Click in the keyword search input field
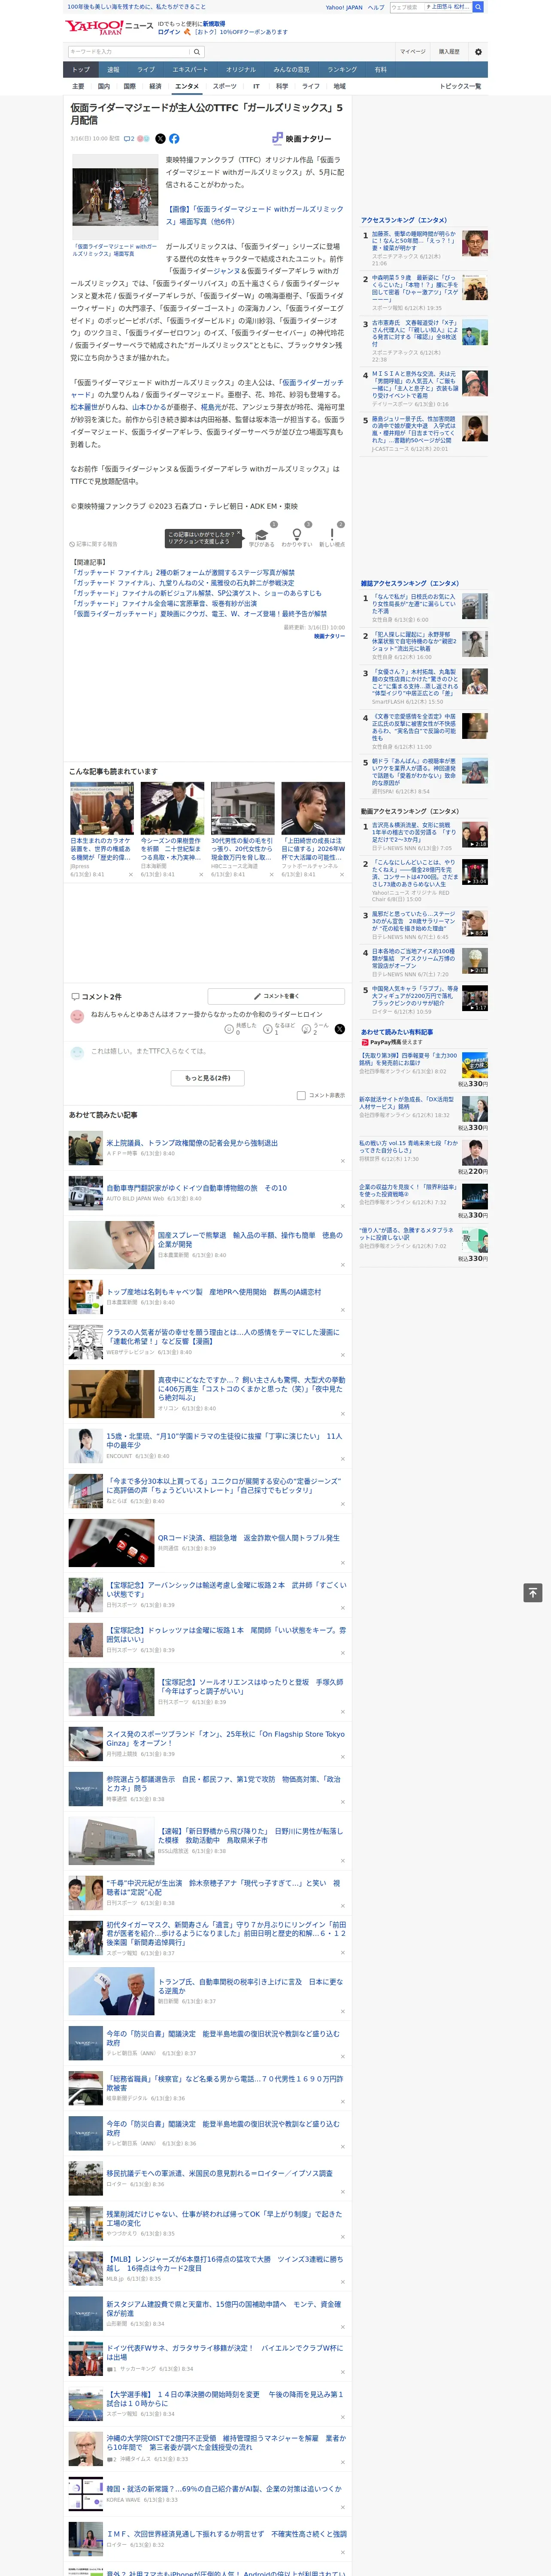This screenshot has width=551, height=2576. point(129,52)
